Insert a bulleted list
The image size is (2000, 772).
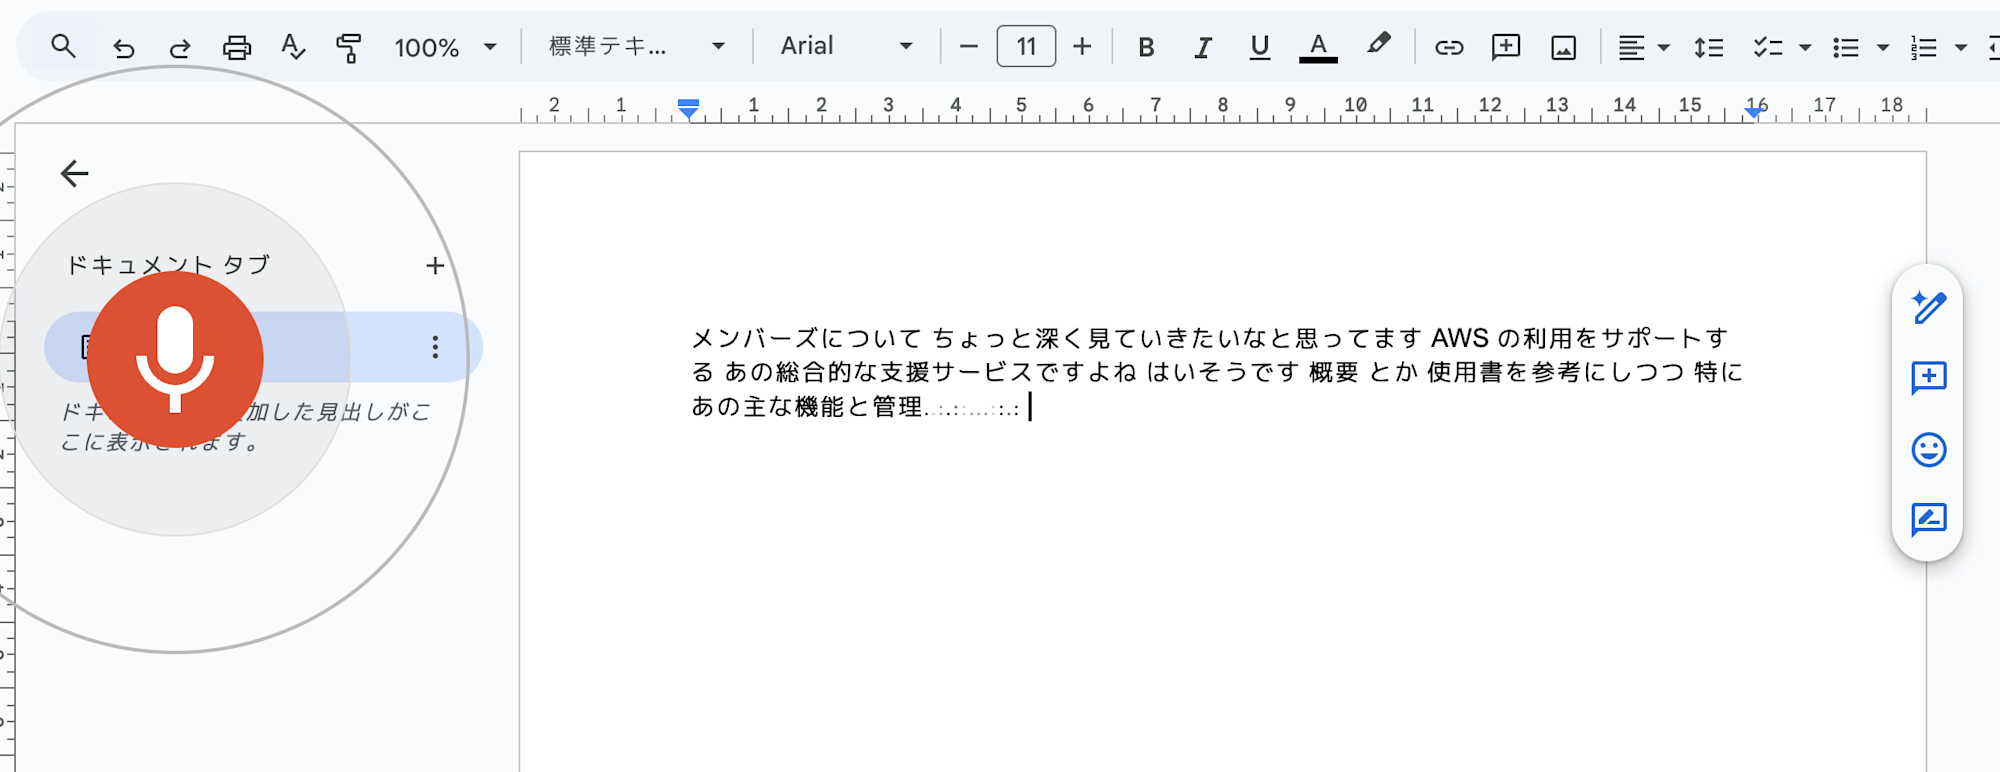1846,47
